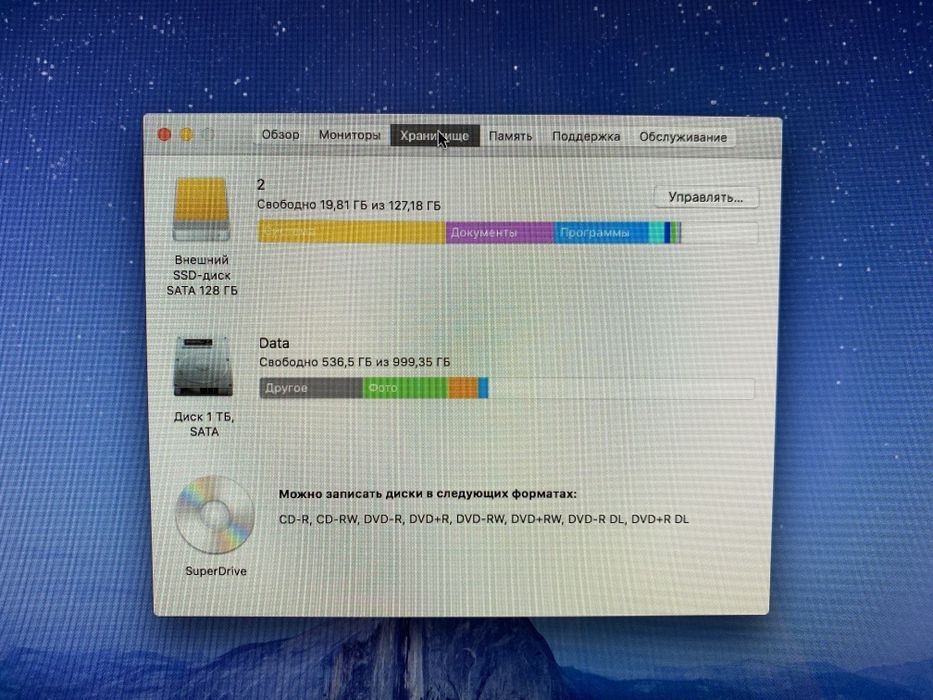Click the CD-R, CD-RW disc formats list
This screenshot has height=700, width=933.
pyautogui.click(x=484, y=519)
